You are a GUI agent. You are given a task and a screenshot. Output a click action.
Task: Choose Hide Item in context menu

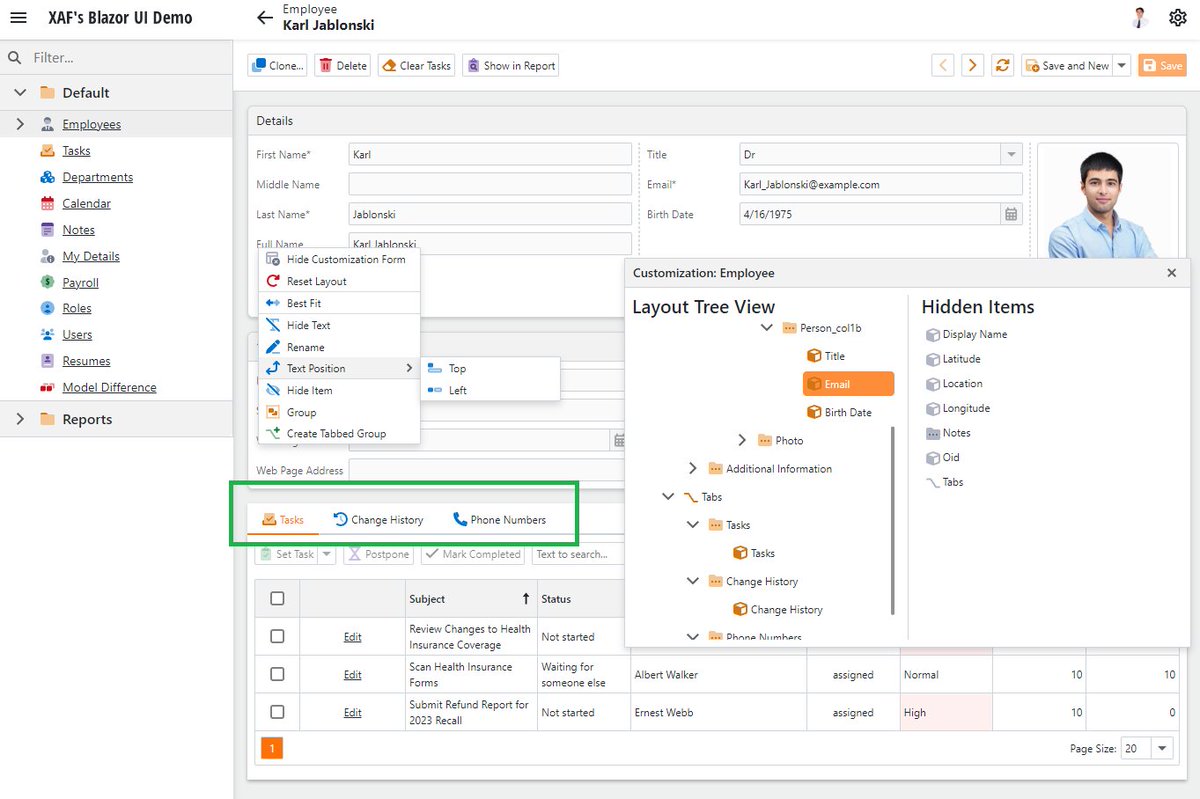click(339, 391)
